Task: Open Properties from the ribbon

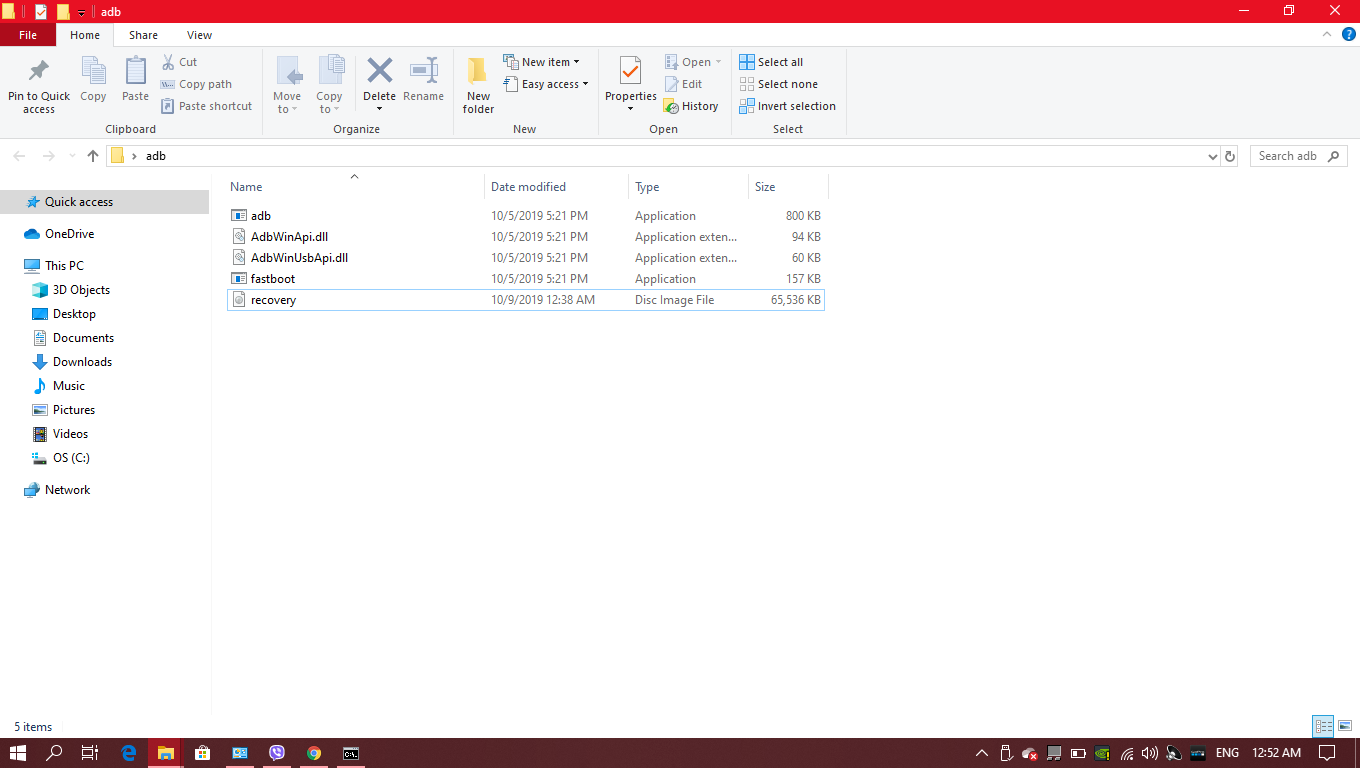Action: coord(630,73)
